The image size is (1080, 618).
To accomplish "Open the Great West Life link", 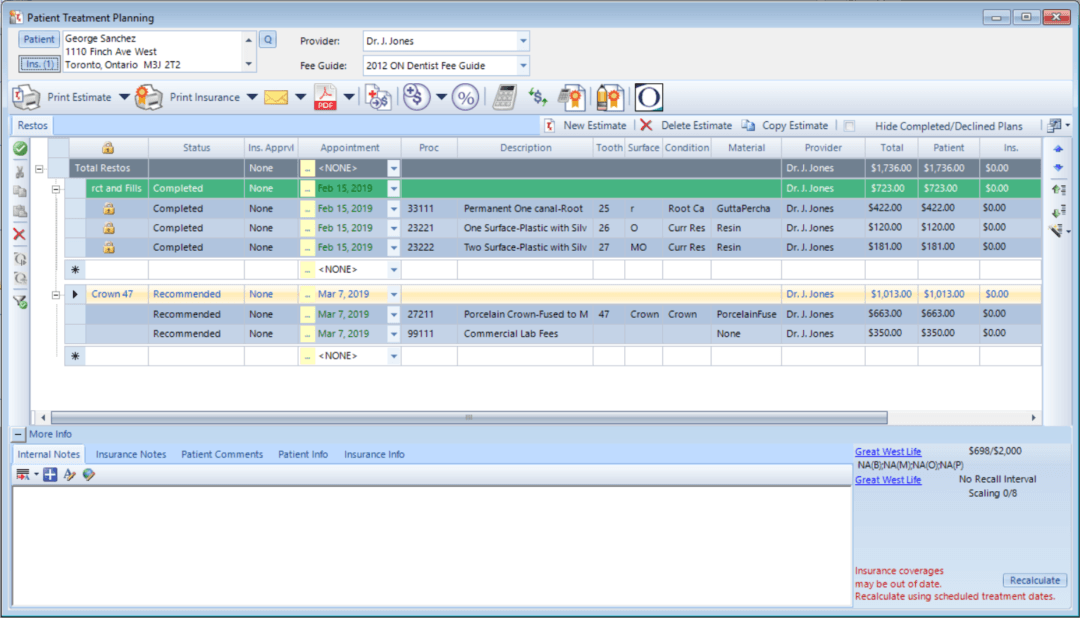I will (888, 451).
